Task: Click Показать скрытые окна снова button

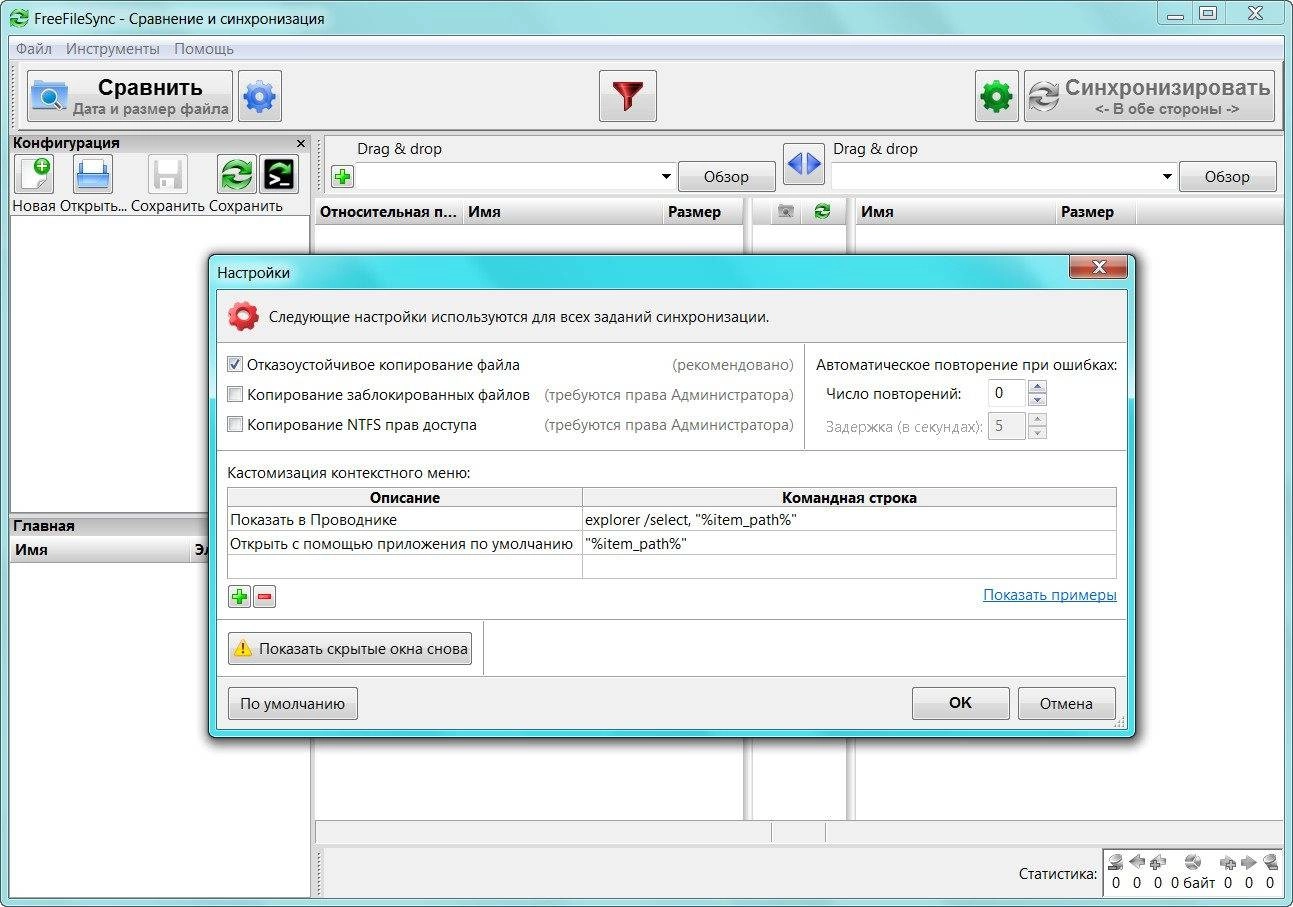Action: [350, 648]
